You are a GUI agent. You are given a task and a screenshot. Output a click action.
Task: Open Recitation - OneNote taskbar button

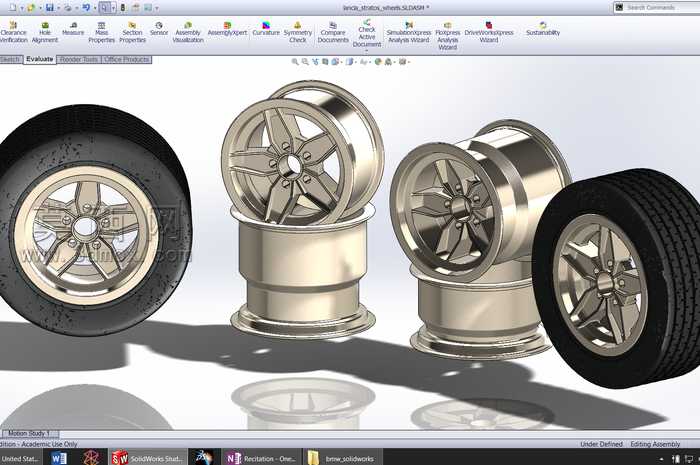tap(261, 458)
